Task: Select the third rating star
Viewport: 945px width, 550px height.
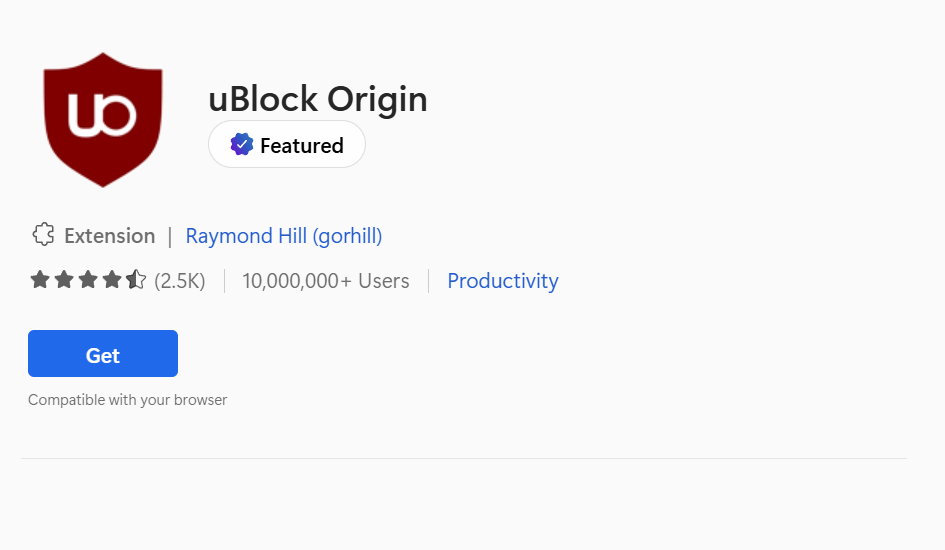Action: point(88,280)
